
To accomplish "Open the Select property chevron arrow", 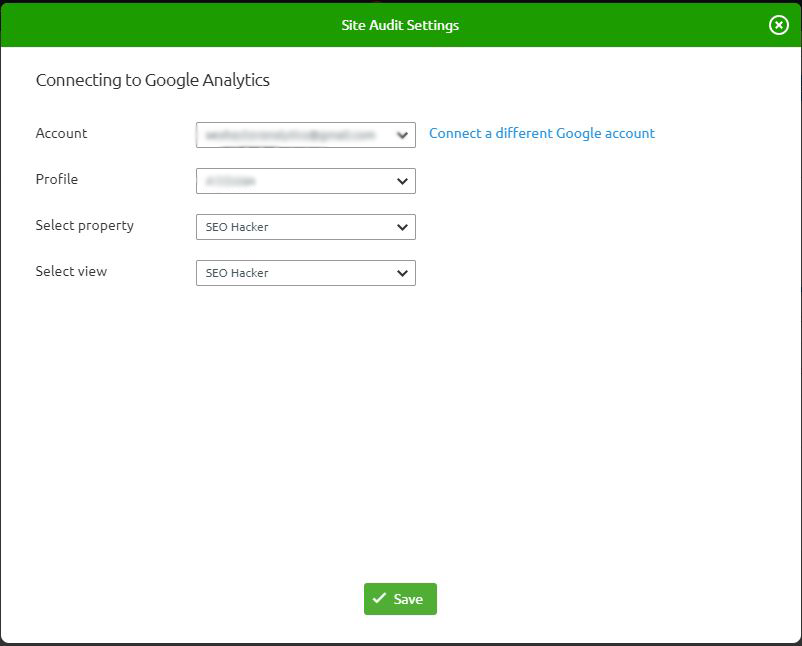I will (402, 227).
